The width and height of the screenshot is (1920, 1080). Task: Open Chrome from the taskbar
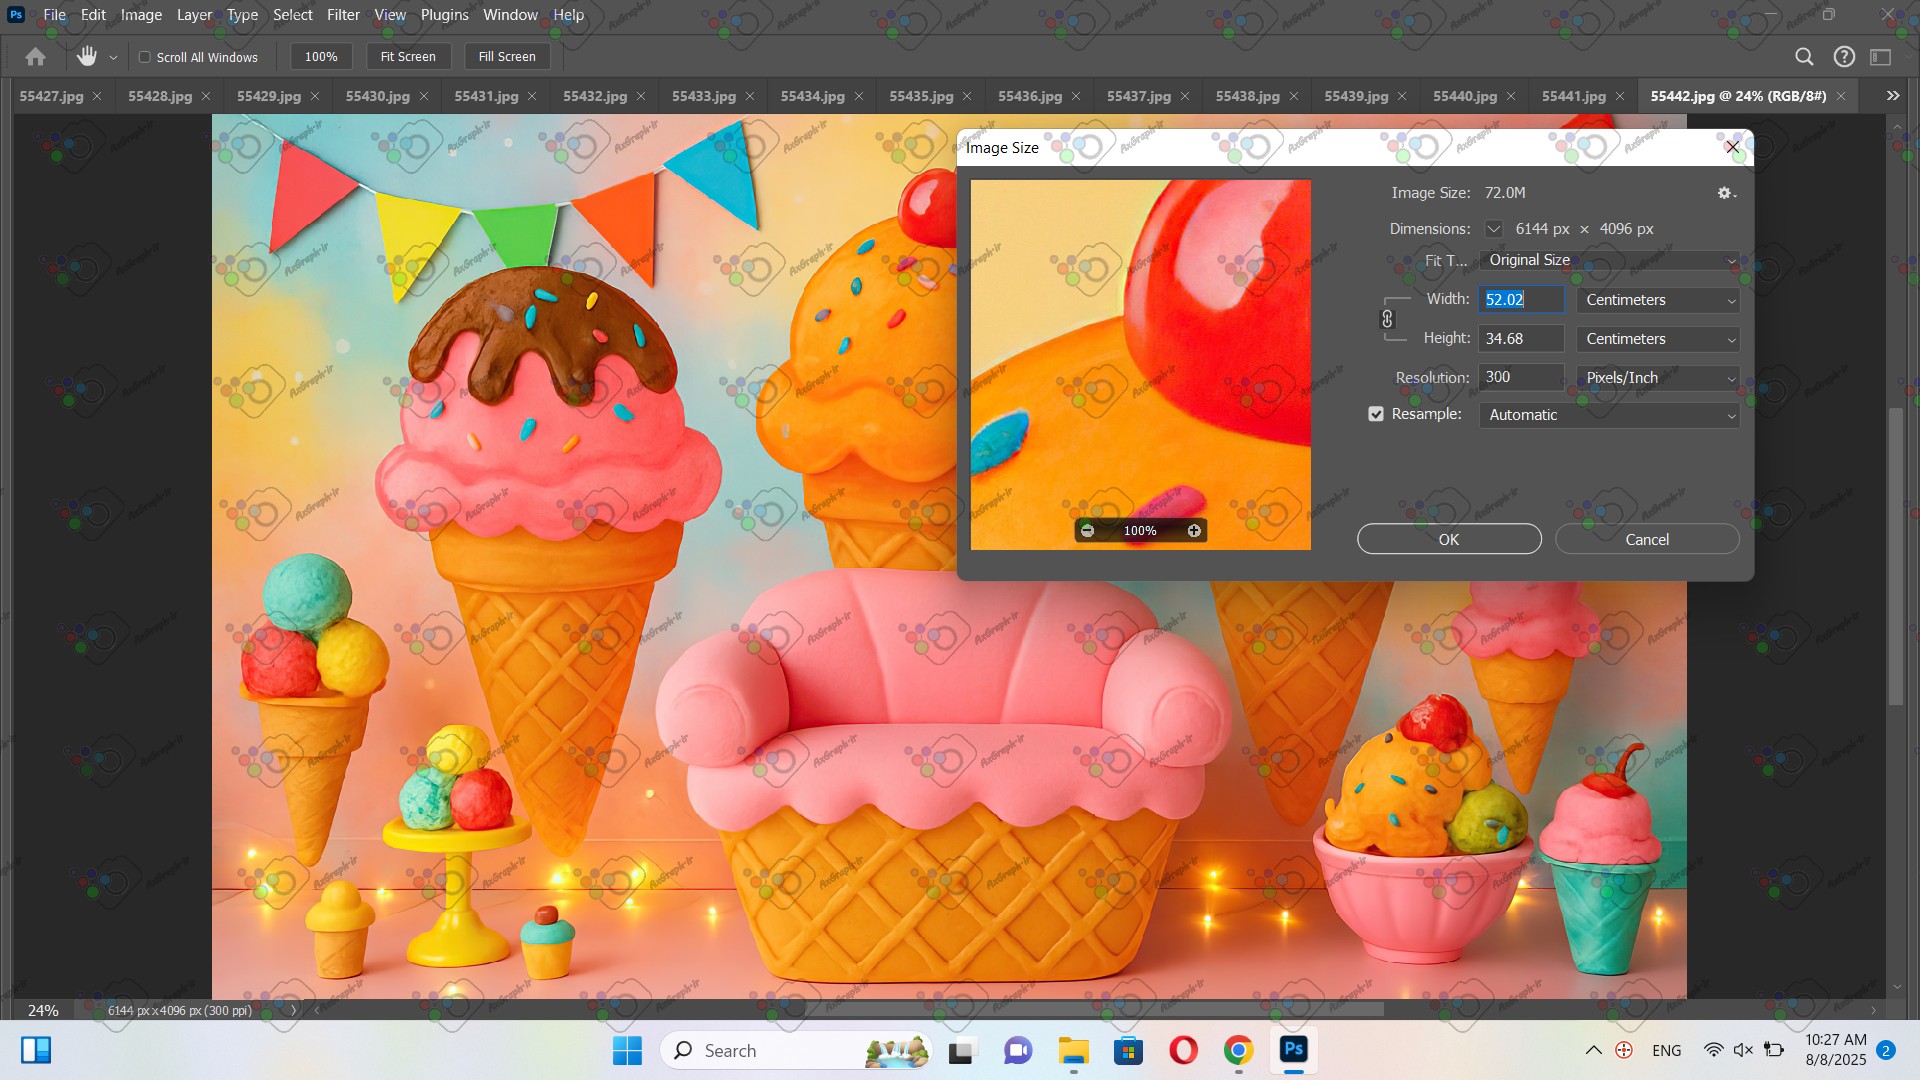(1238, 1050)
